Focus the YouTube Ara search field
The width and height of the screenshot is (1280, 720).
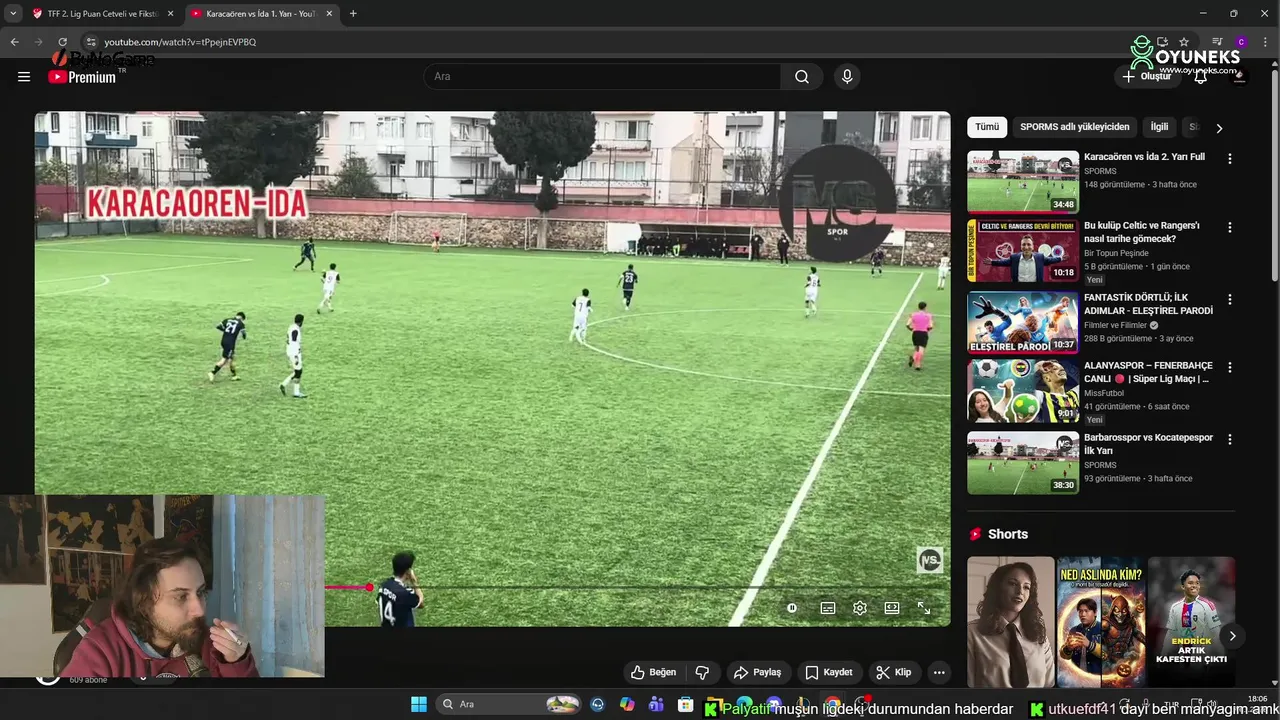pos(602,77)
